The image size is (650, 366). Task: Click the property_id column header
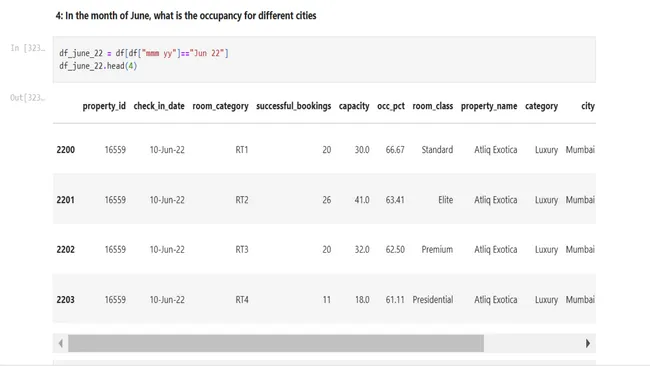(x=104, y=106)
